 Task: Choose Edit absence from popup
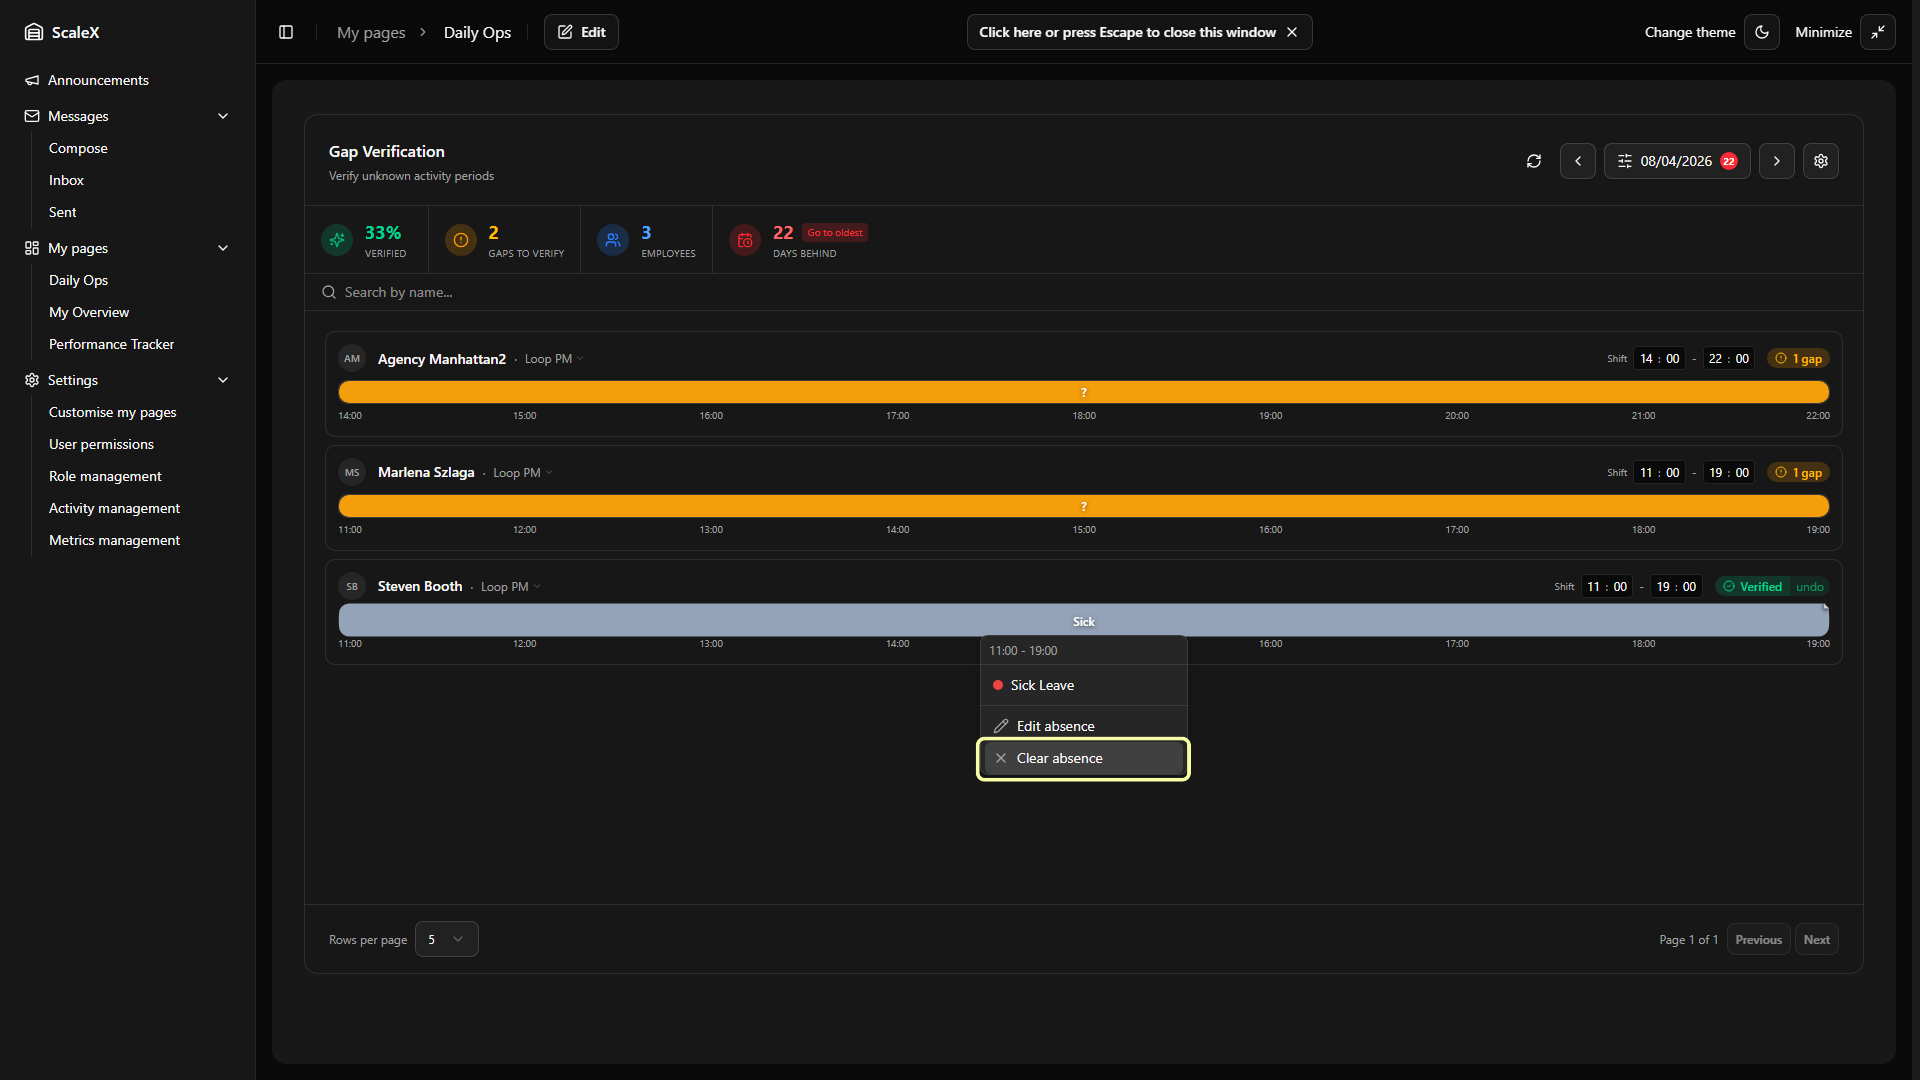click(x=1055, y=726)
